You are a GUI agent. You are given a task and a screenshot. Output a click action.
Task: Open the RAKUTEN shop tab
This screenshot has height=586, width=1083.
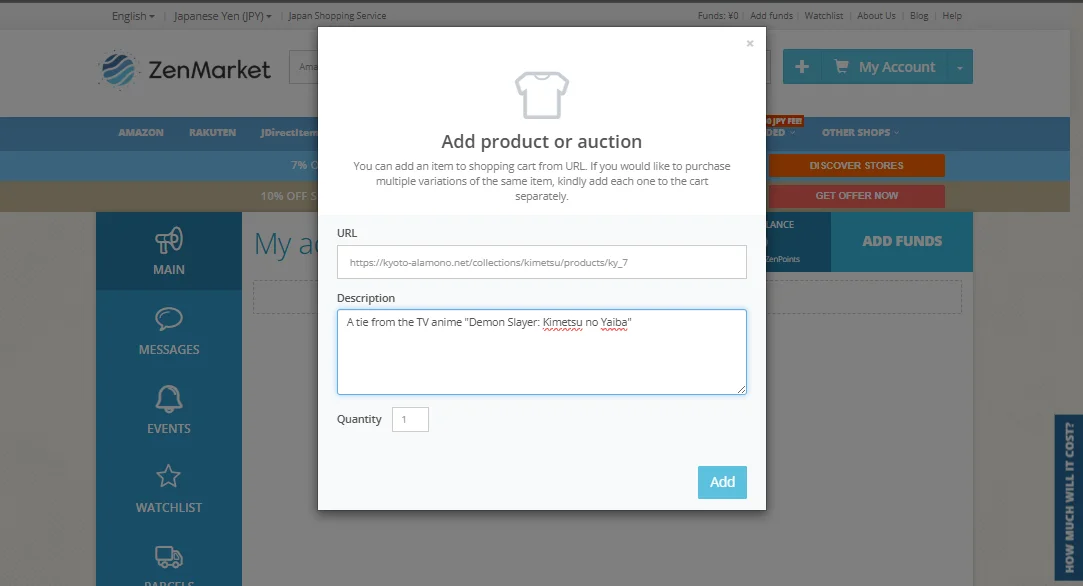[x=213, y=133]
